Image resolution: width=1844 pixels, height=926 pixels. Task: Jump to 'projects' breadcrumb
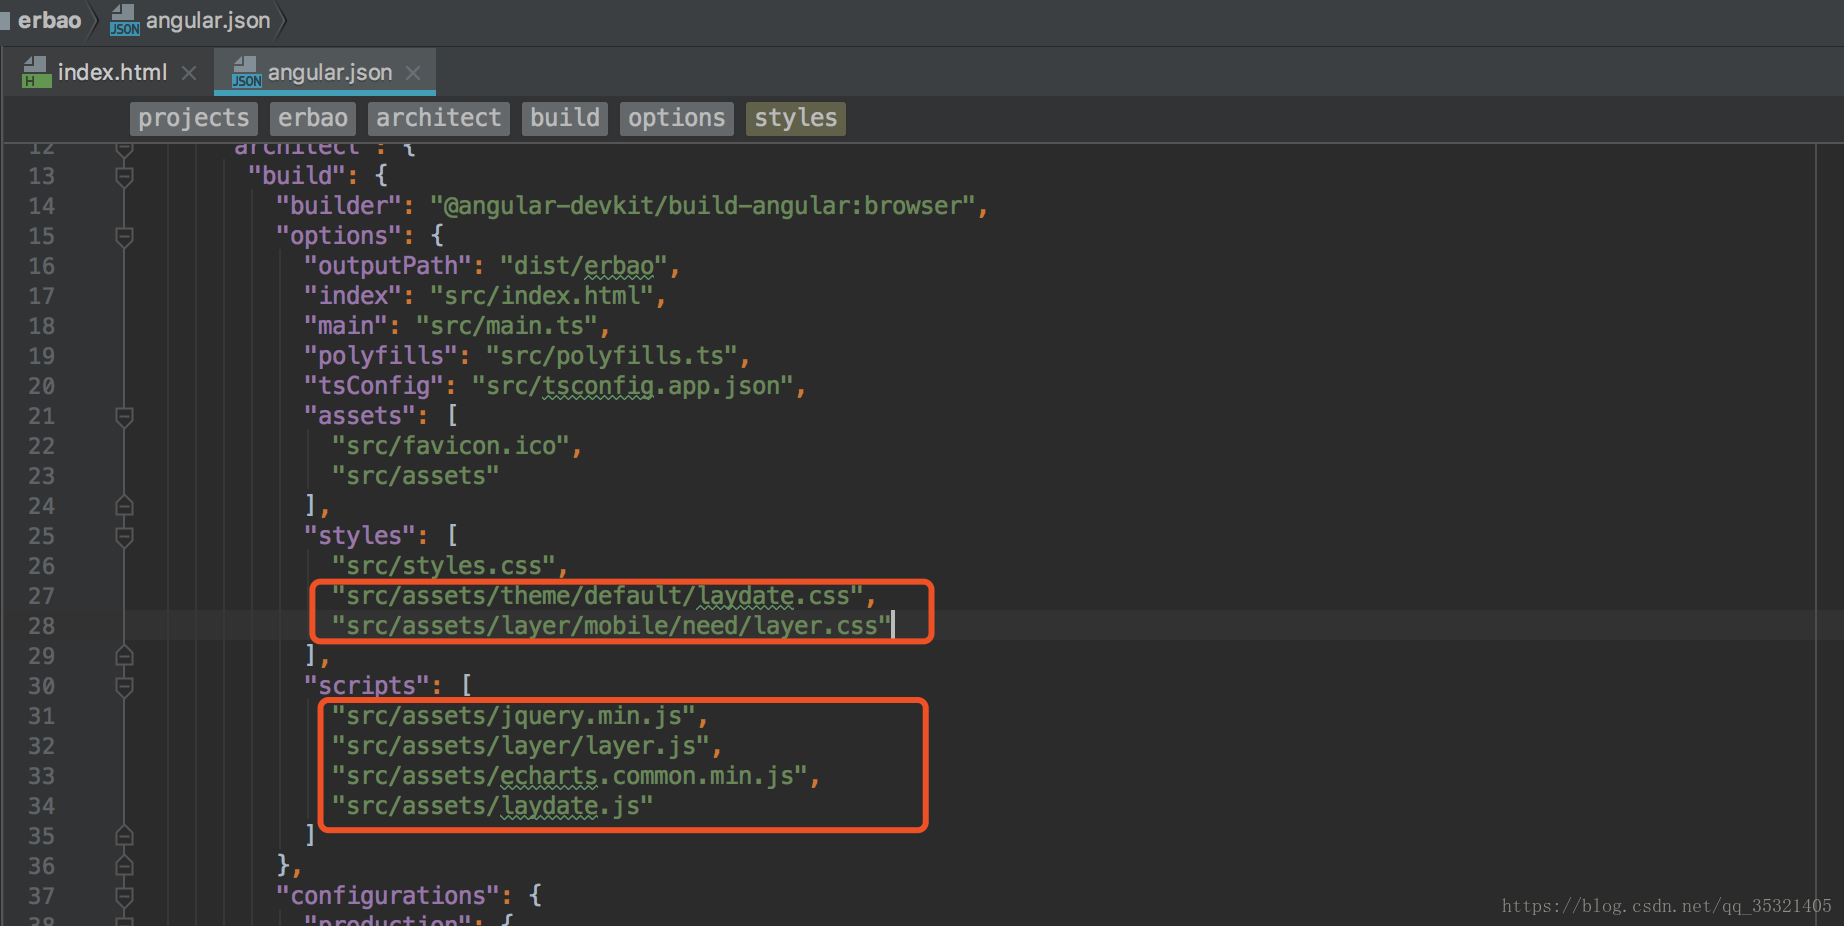point(193,118)
